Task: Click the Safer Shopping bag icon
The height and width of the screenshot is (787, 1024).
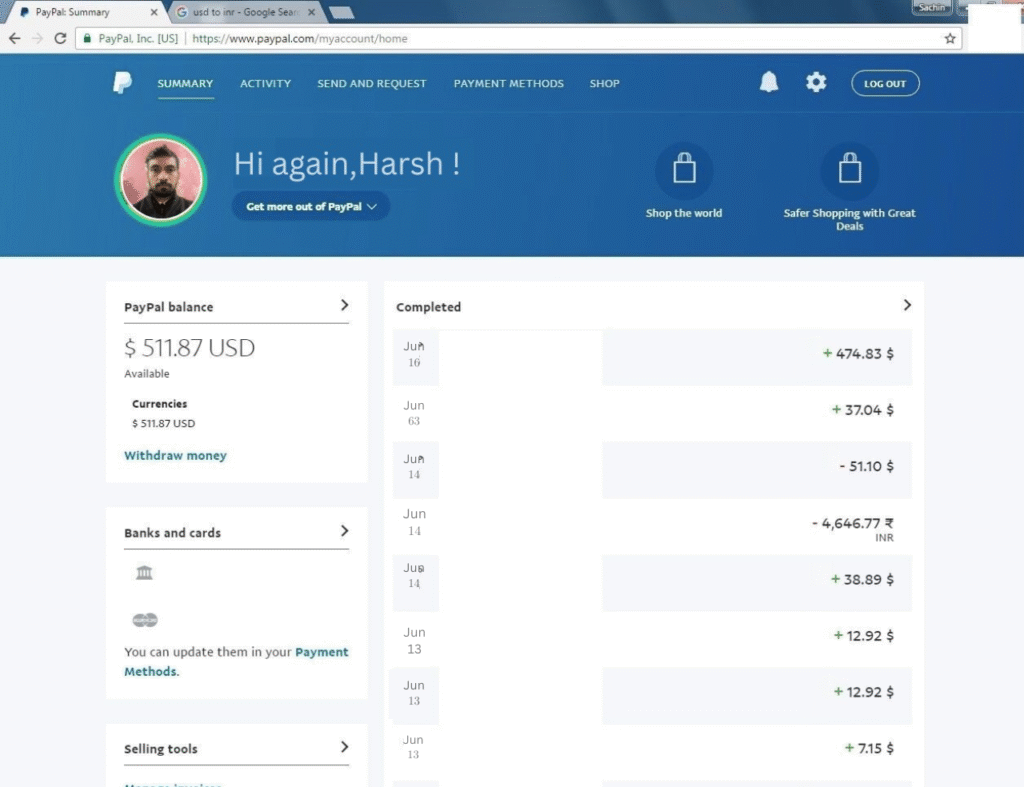Action: pos(849,170)
